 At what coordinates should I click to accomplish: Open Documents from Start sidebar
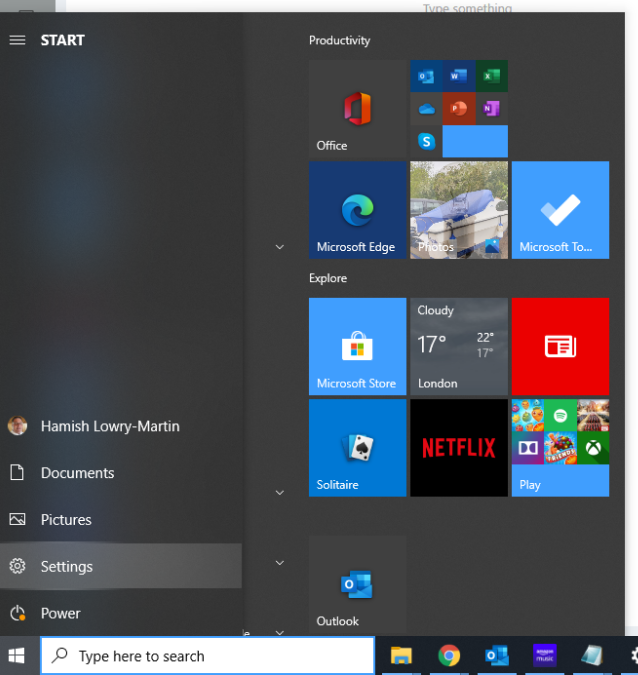[x=121, y=473]
